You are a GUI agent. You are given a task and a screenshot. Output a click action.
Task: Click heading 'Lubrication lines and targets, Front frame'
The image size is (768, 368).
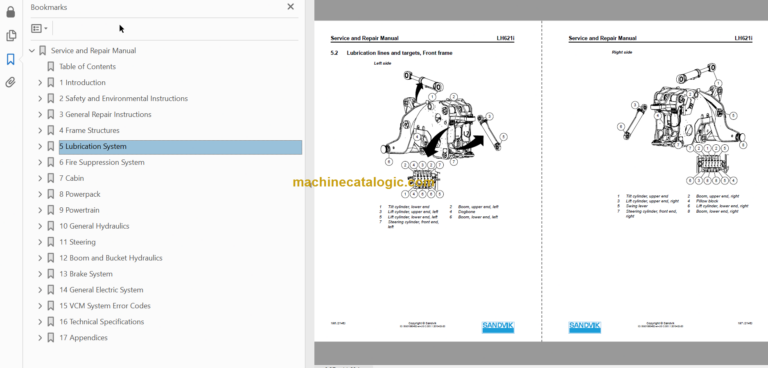pos(399,53)
